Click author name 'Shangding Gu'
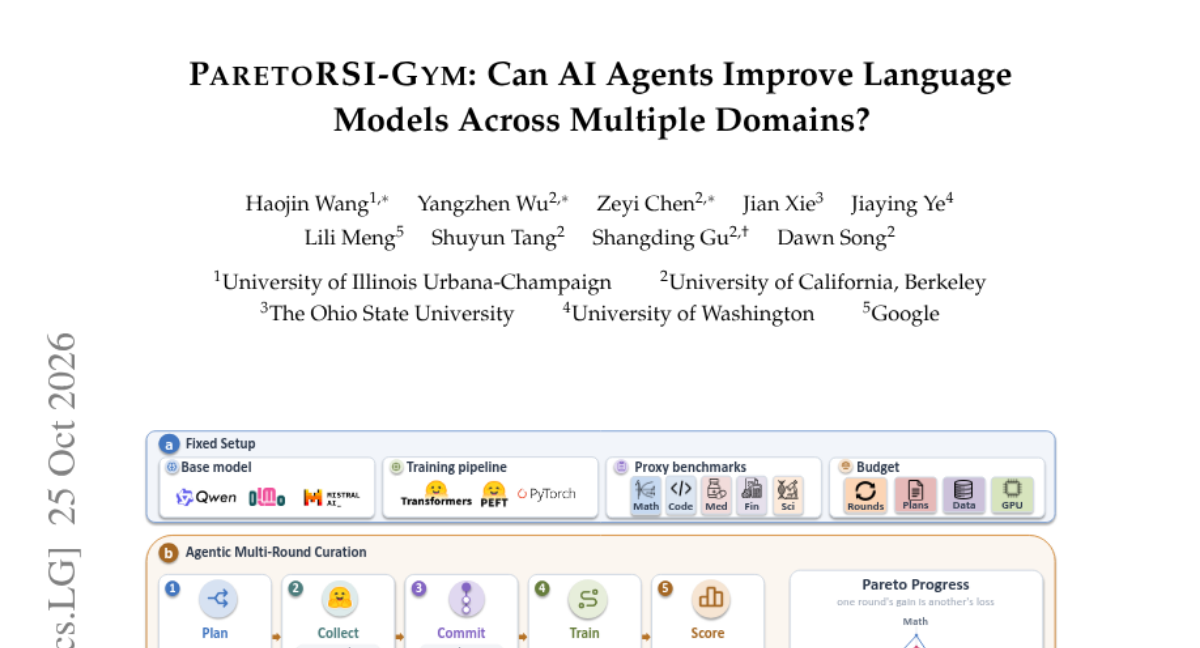The image size is (1200, 648). [660, 238]
